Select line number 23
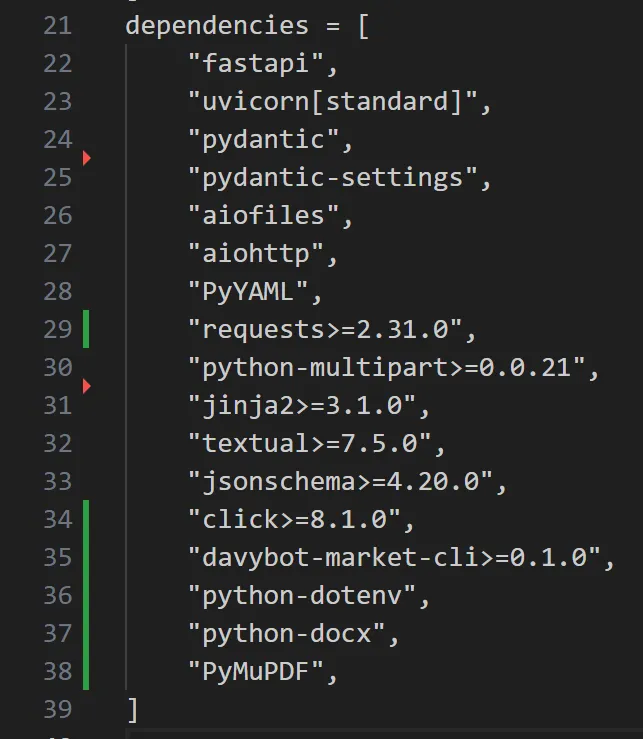The height and width of the screenshot is (739, 643). [58, 101]
